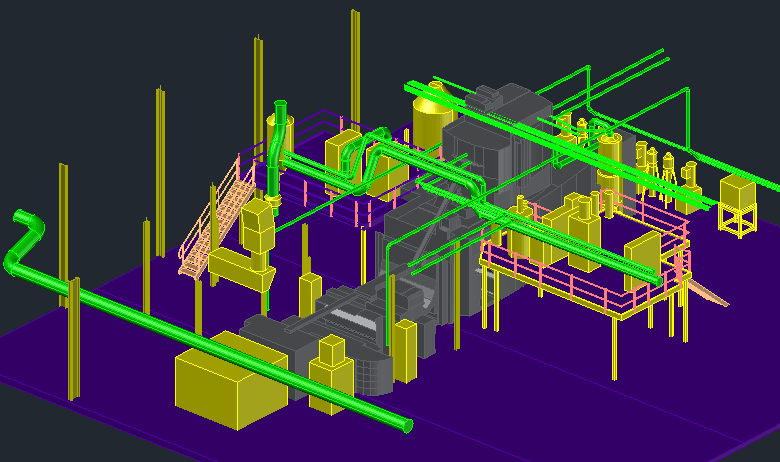
Task: Pick the yellow hopper cluster at upper right
Action: pyautogui.click(x=652, y=165)
